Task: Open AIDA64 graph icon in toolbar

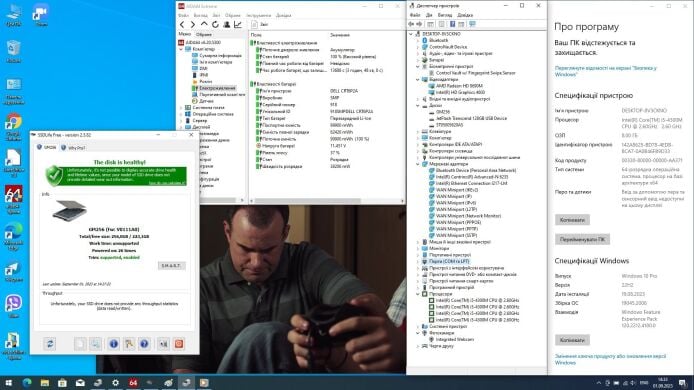Action: pyautogui.click(x=238, y=24)
